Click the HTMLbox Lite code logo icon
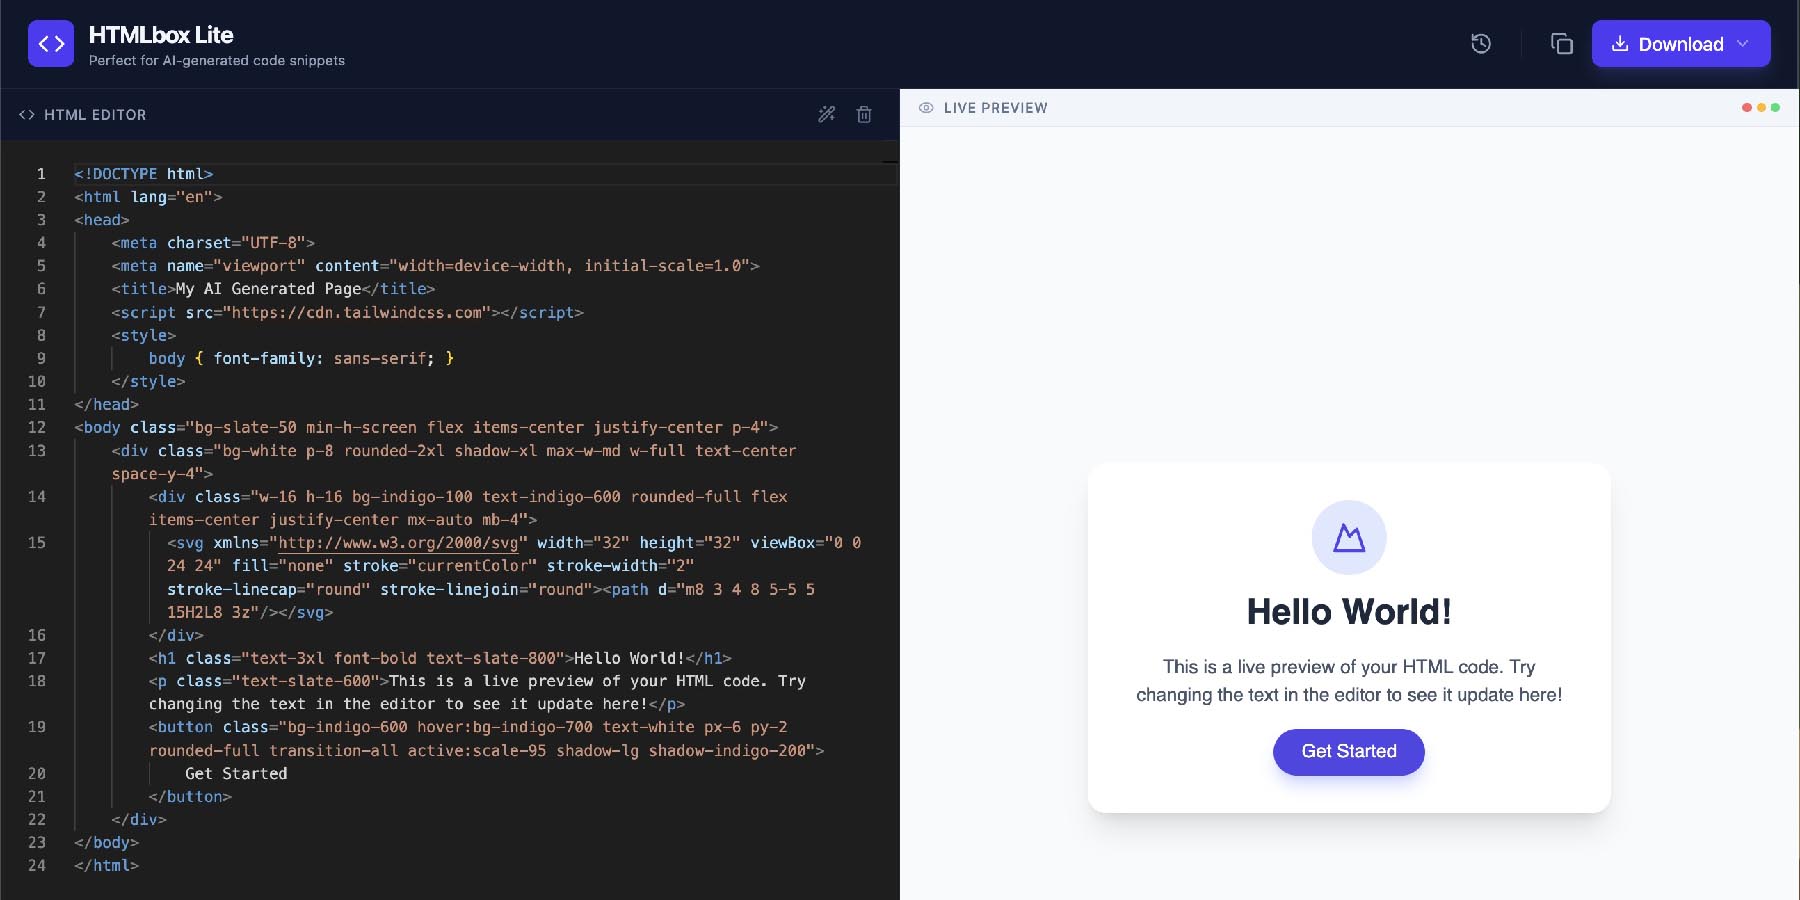This screenshot has height=900, width=1800. tap(51, 44)
